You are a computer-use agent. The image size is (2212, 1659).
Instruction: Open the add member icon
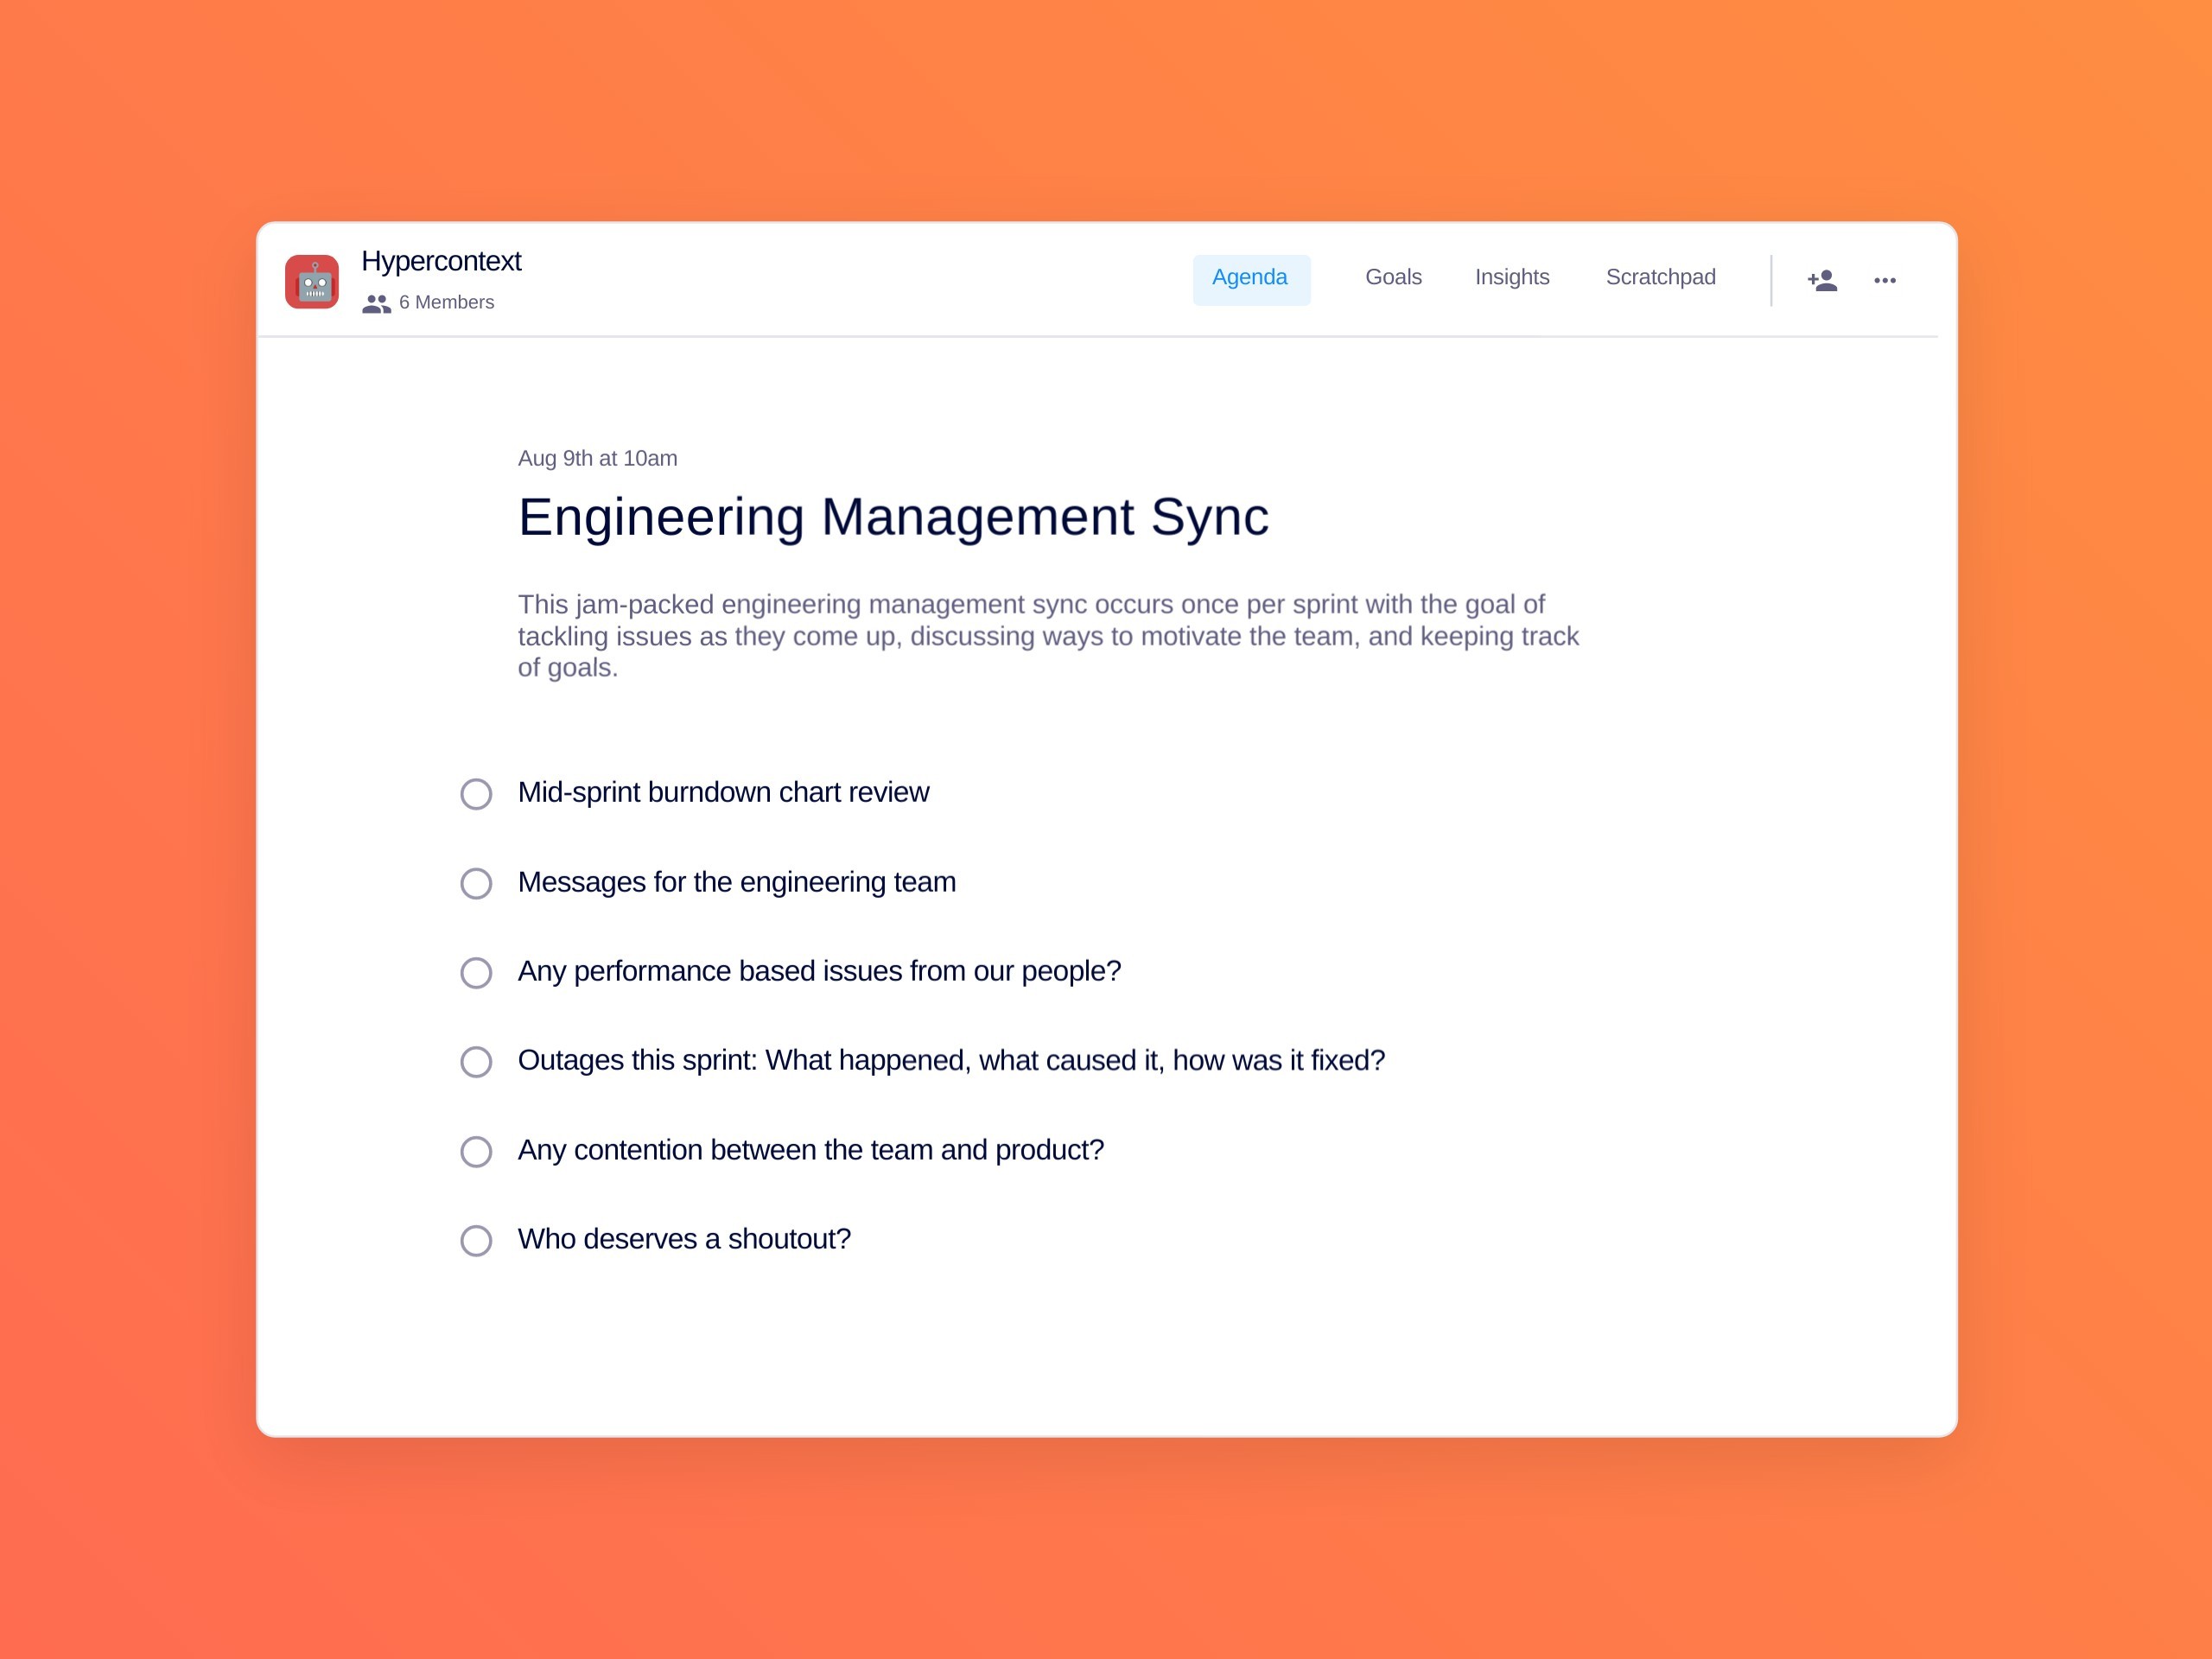pos(1822,280)
